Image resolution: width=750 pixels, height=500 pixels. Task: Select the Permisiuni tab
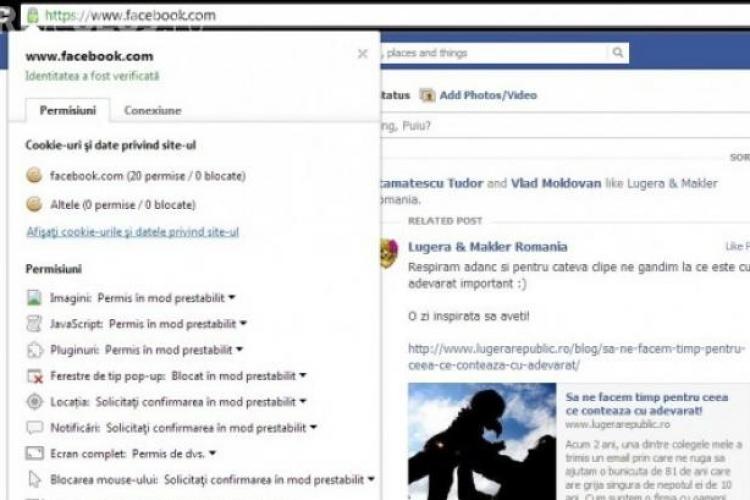click(x=68, y=111)
